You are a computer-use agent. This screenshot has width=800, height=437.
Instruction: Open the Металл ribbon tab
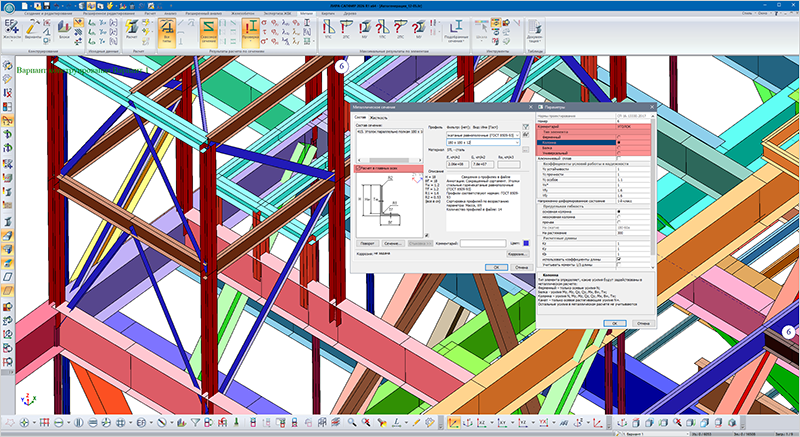click(306, 13)
